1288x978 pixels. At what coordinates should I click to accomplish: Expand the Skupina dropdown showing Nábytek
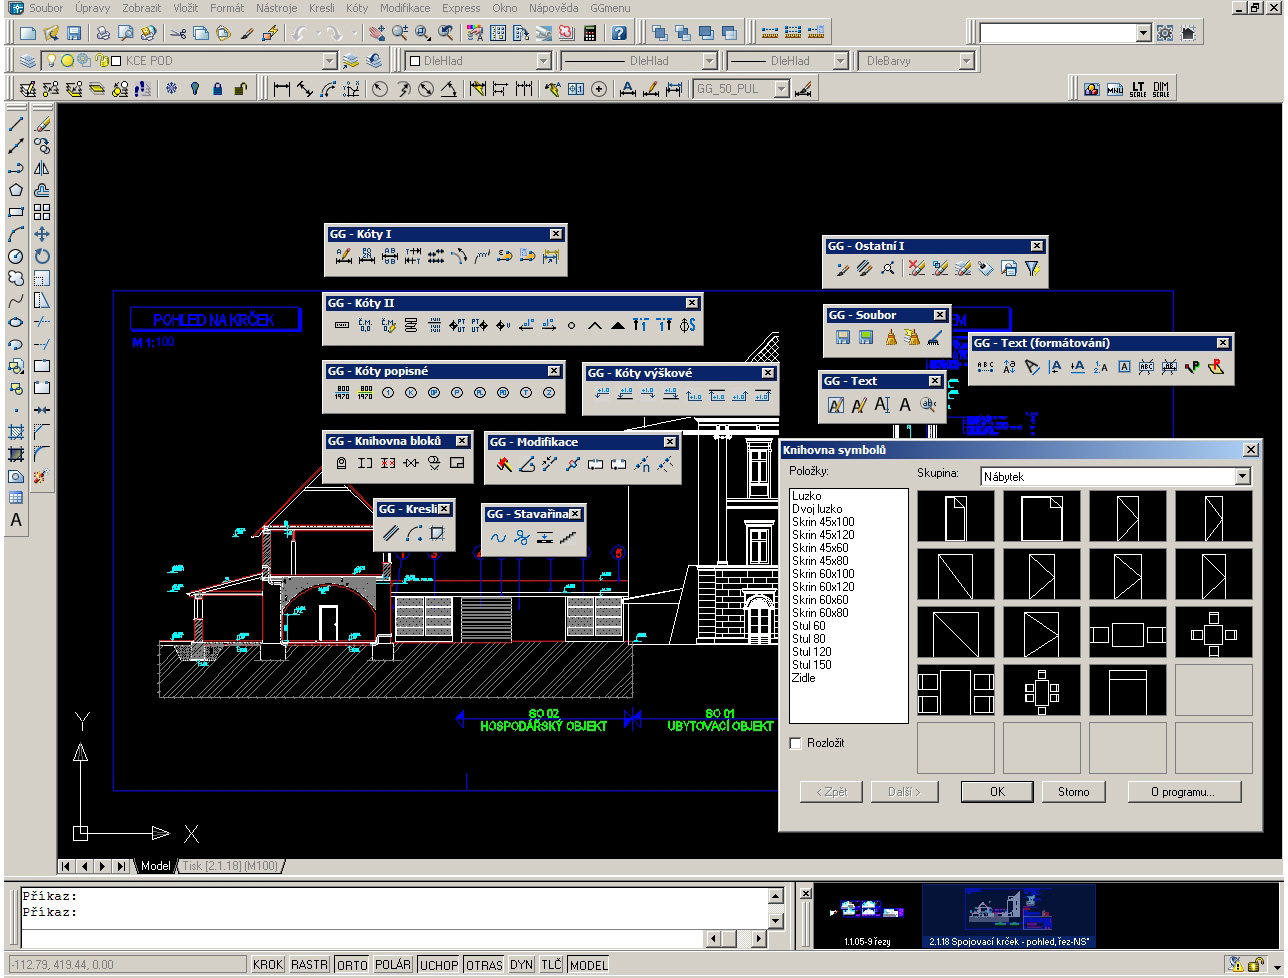[x=1242, y=477]
